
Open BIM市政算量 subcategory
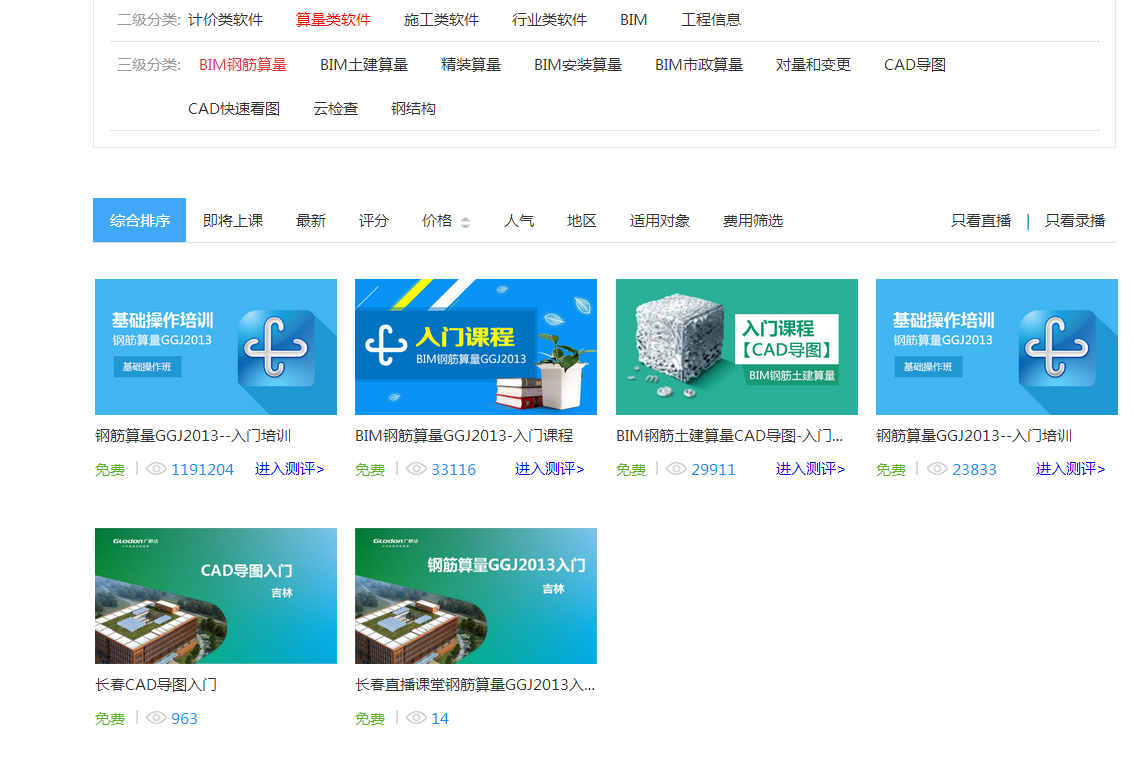(699, 65)
